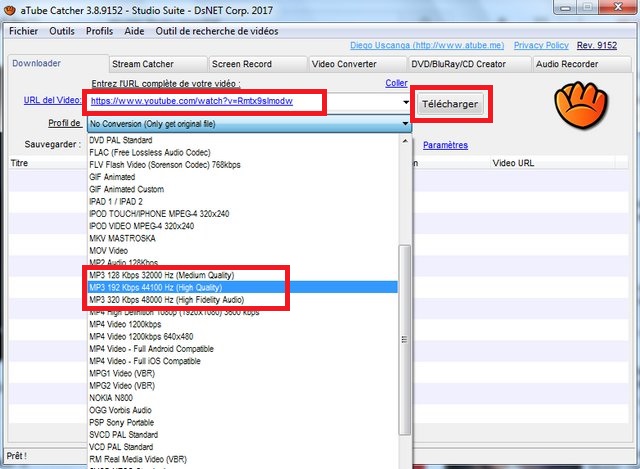Click the Télécharger button

point(450,104)
